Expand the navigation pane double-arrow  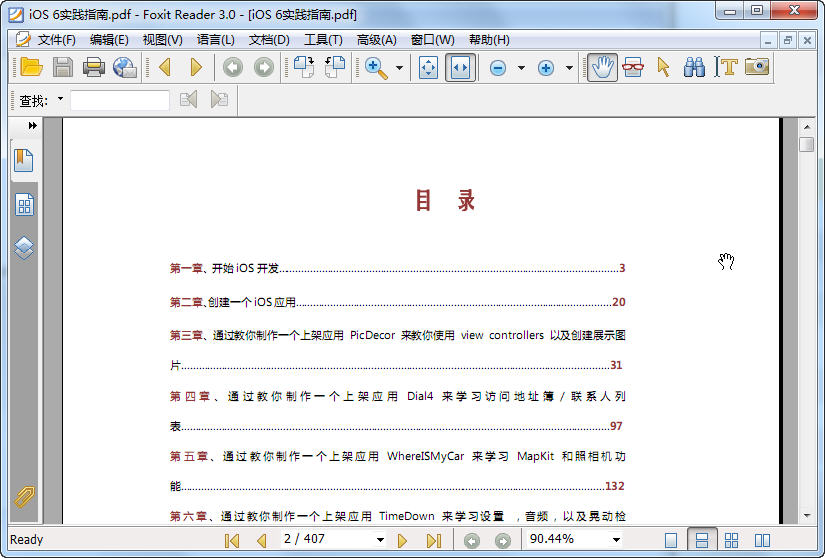(x=33, y=126)
